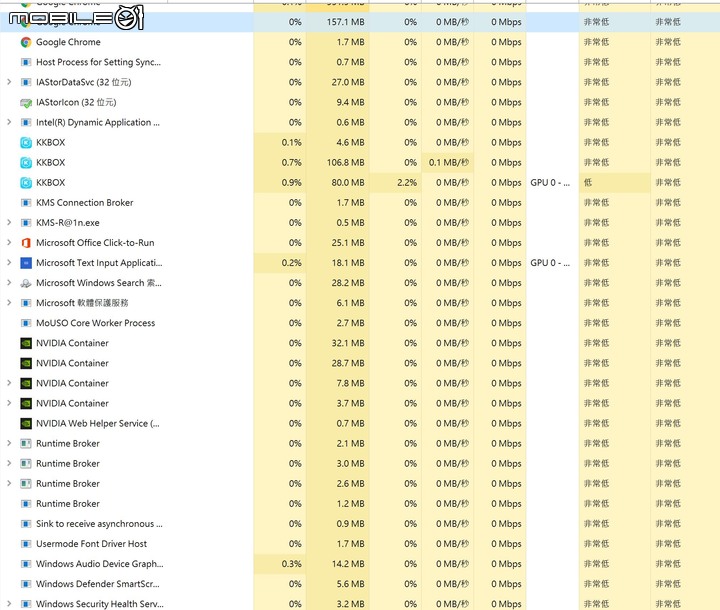
Task: Expand the Microsoft 軟體保護服務 group
Action: (x=9, y=303)
